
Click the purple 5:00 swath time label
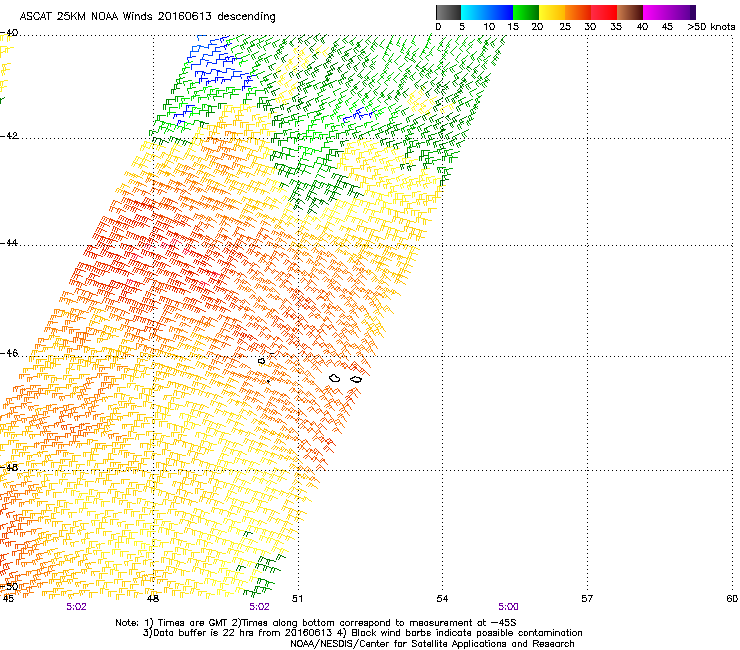click(x=508, y=607)
